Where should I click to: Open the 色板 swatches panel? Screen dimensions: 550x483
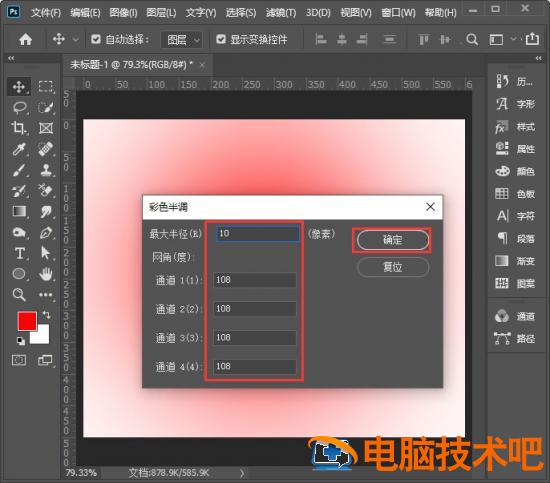(x=515, y=194)
